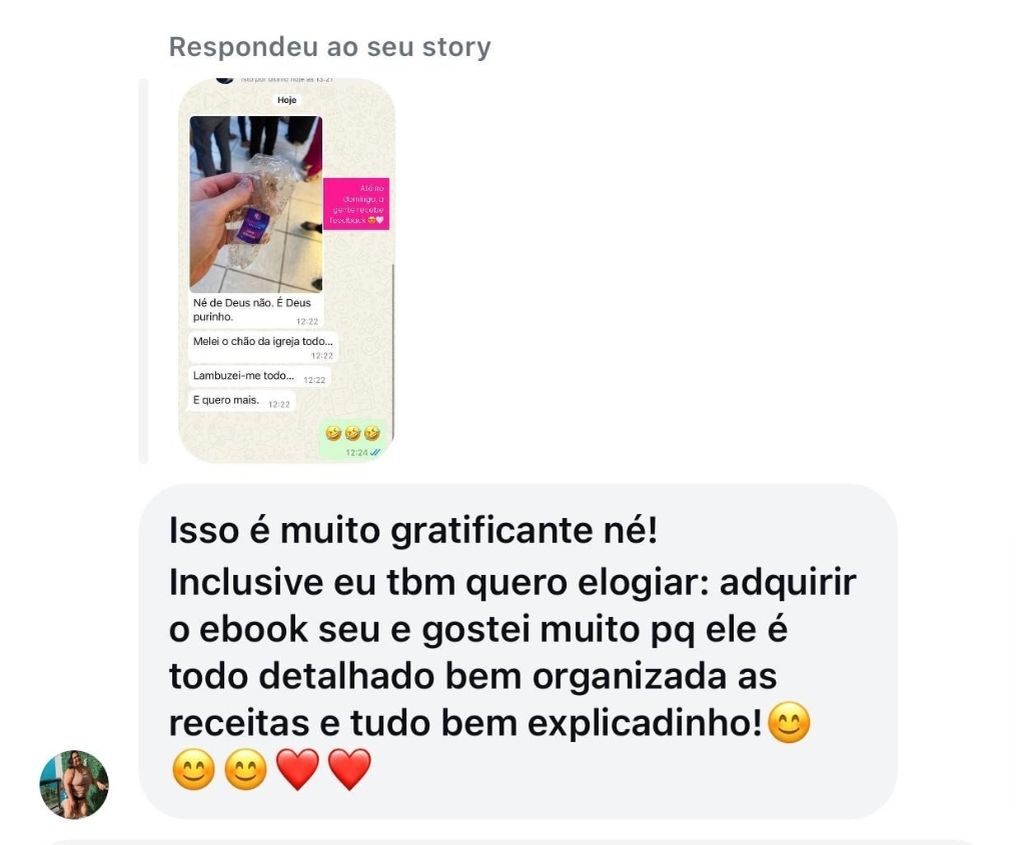1024x845 pixels.
Task: Tap the "E quero mais." chat bubble
Action: (242, 401)
